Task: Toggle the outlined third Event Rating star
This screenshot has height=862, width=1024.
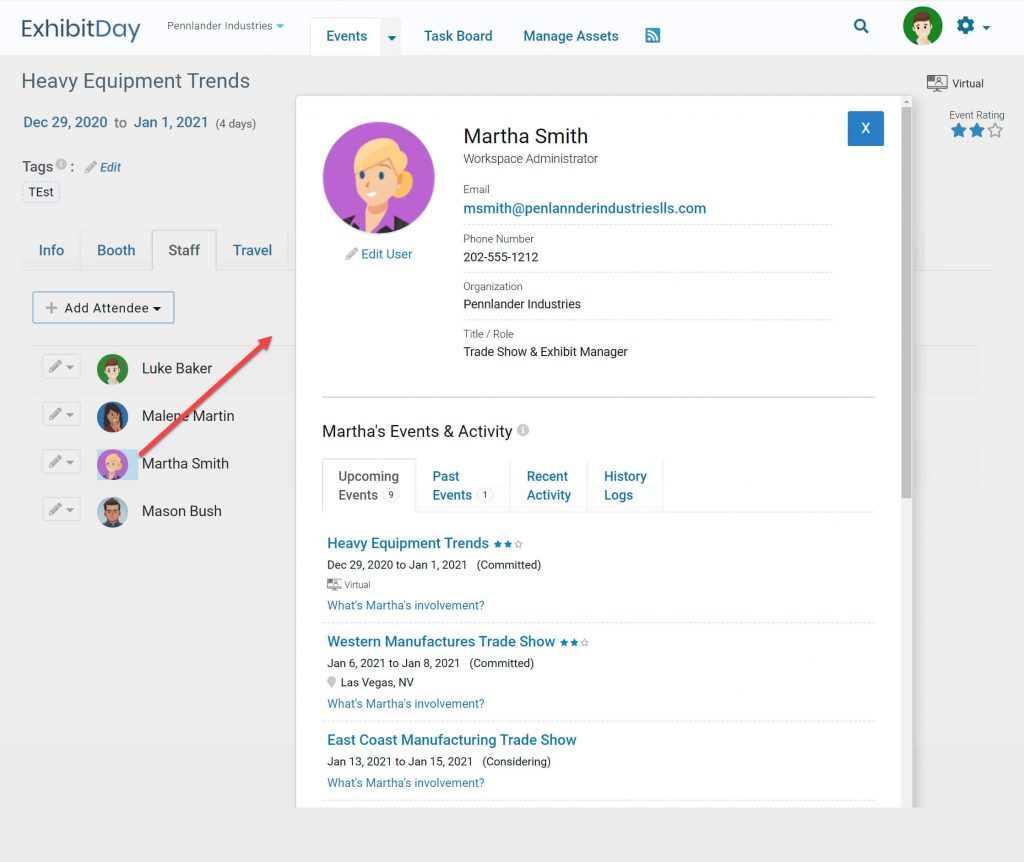Action: [x=996, y=128]
